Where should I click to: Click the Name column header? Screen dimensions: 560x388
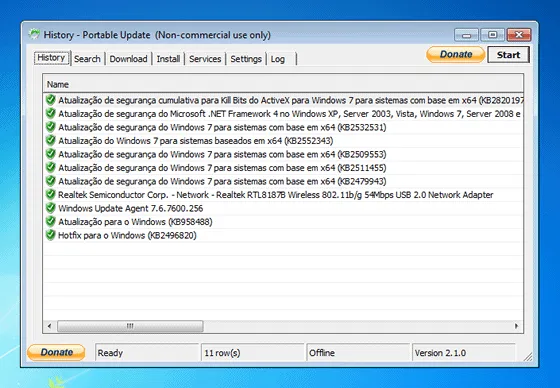[x=283, y=84]
